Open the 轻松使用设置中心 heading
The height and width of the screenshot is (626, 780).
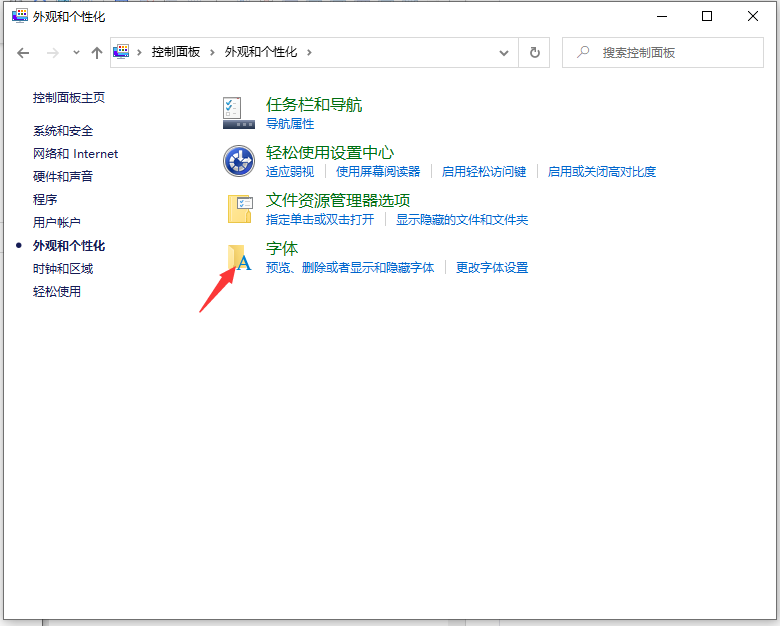[330, 152]
